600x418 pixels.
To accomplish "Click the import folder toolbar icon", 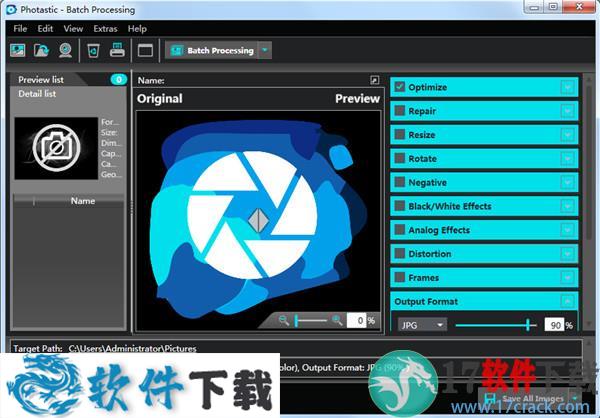I will pos(41,50).
